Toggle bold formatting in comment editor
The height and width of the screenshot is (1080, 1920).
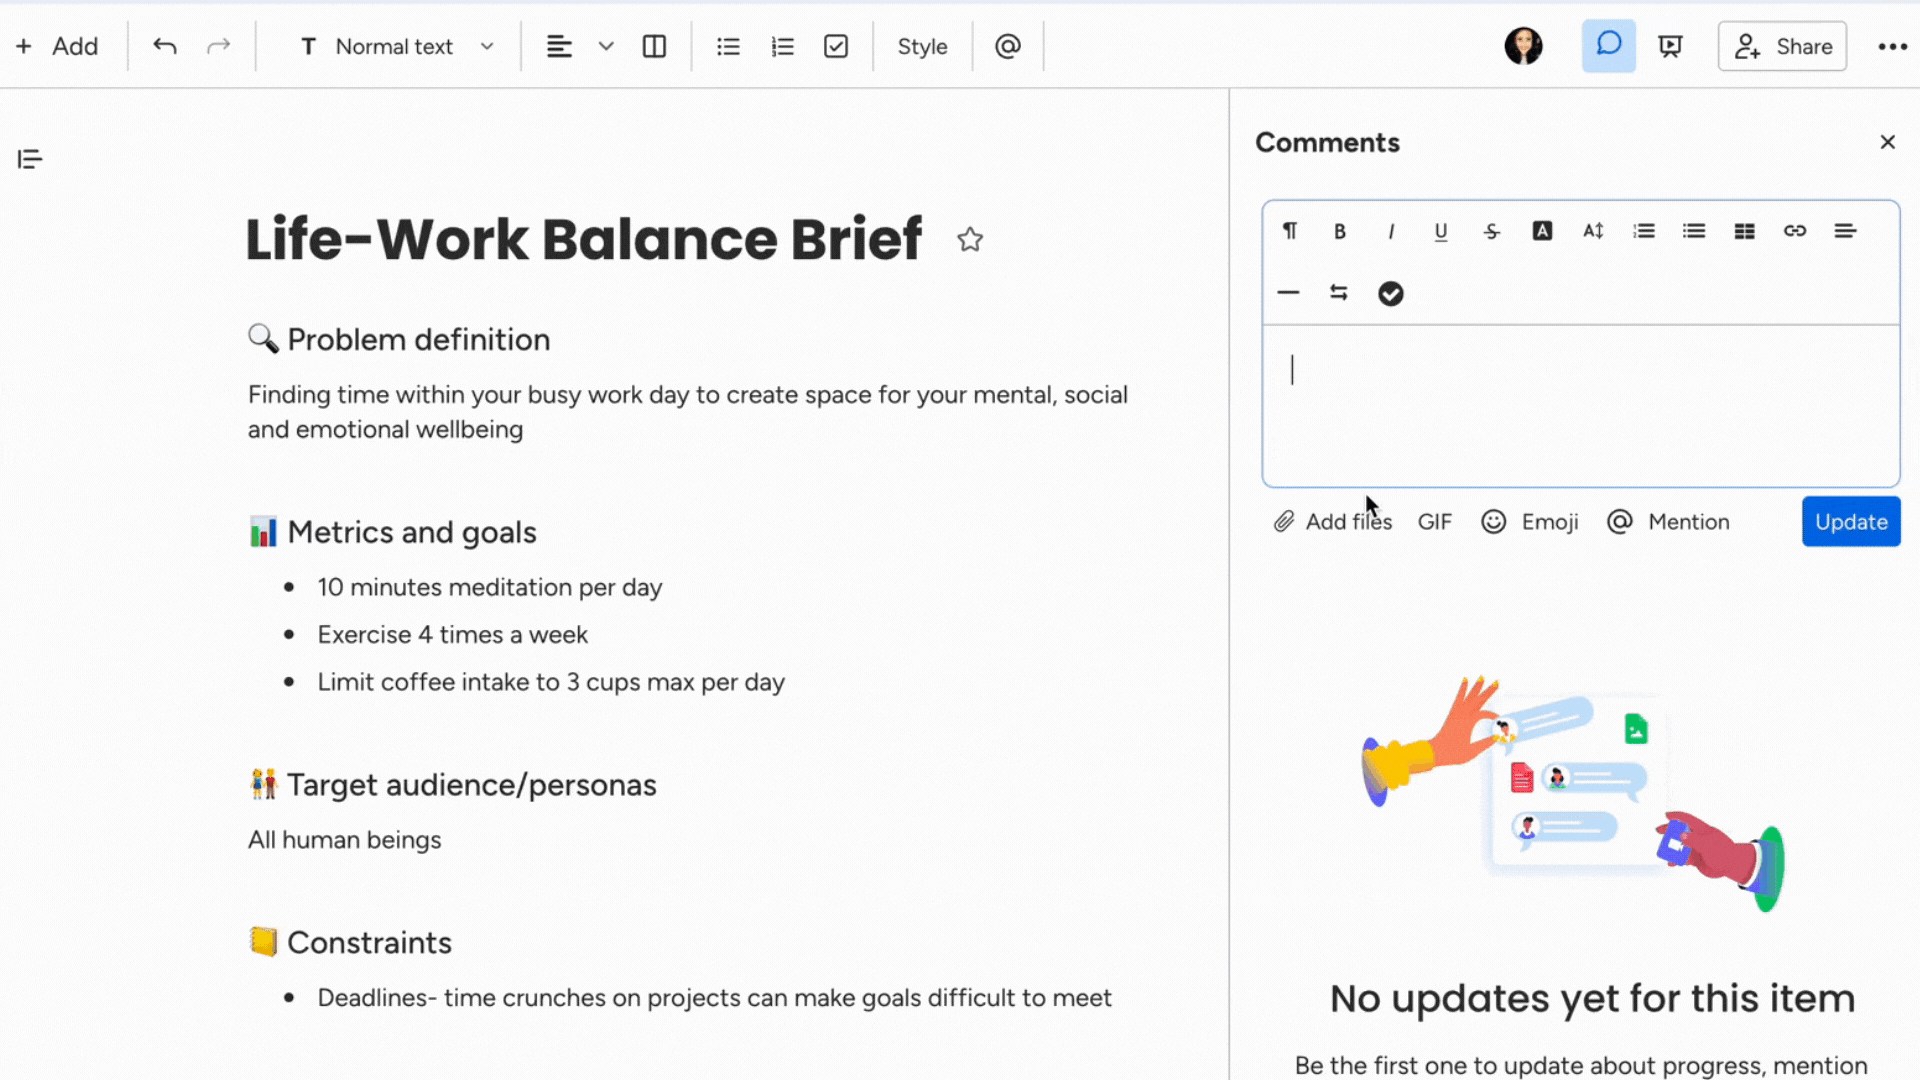(1340, 229)
